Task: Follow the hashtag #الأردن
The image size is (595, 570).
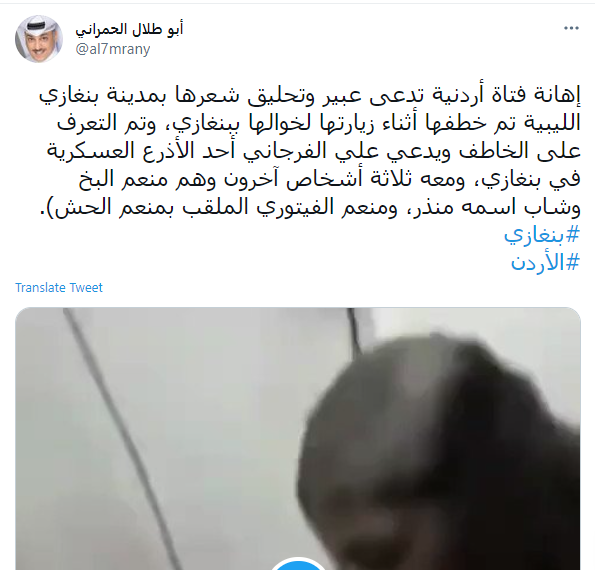Action: (x=545, y=262)
